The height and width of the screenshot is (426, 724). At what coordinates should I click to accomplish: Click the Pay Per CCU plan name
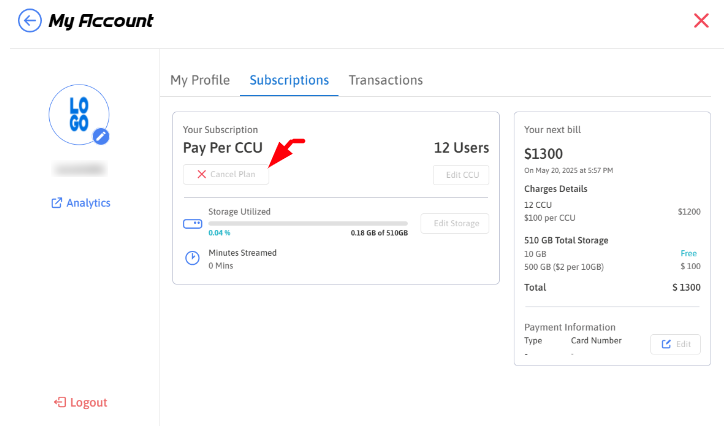point(222,148)
